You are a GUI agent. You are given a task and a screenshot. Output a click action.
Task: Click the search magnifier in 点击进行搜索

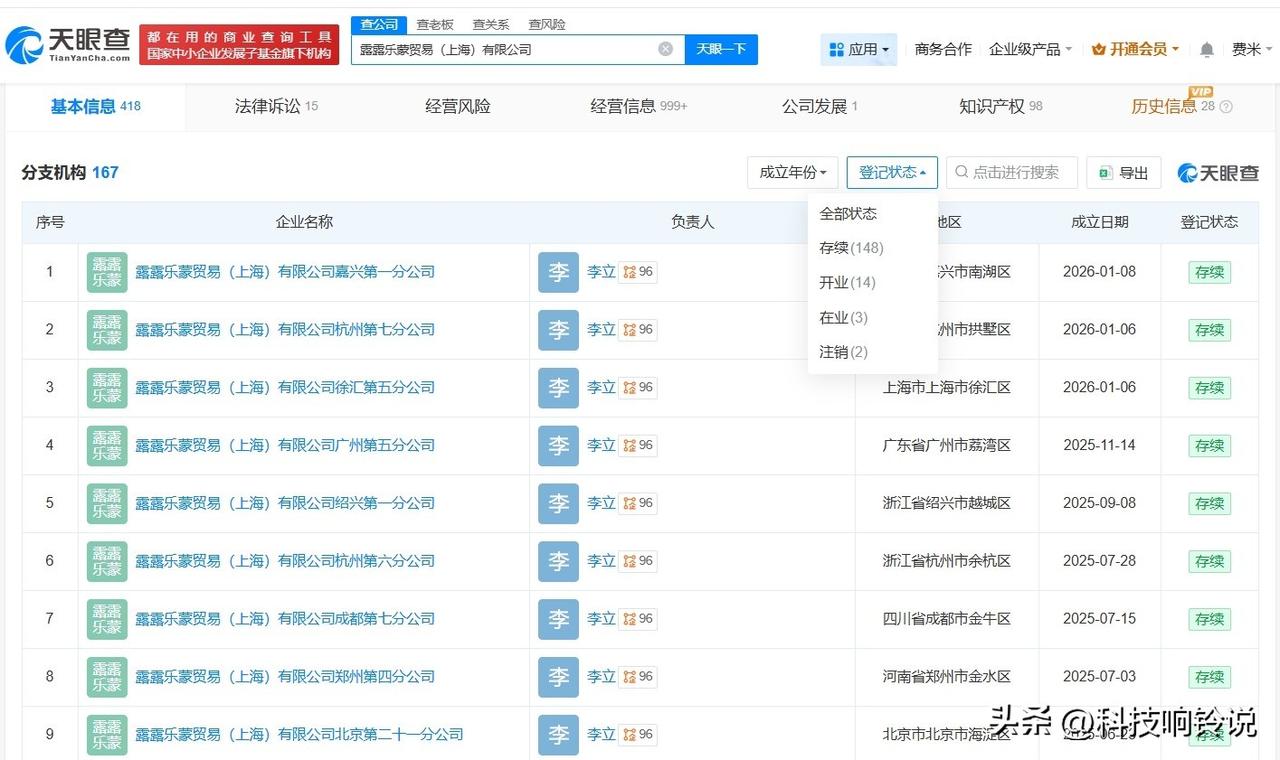(960, 172)
